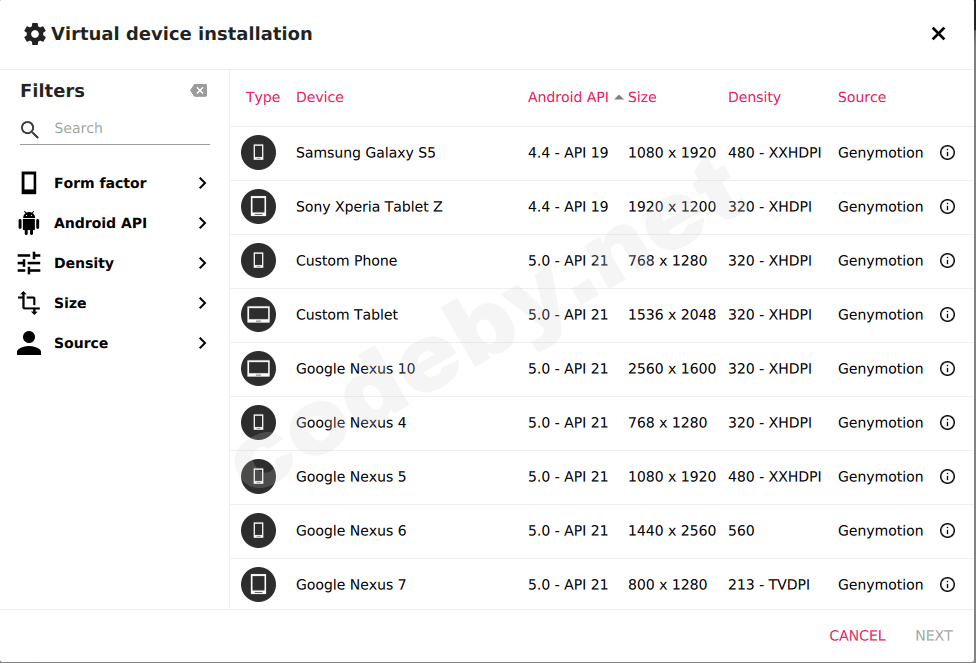Expand the Source filter
The width and height of the screenshot is (976, 663).
[x=114, y=343]
